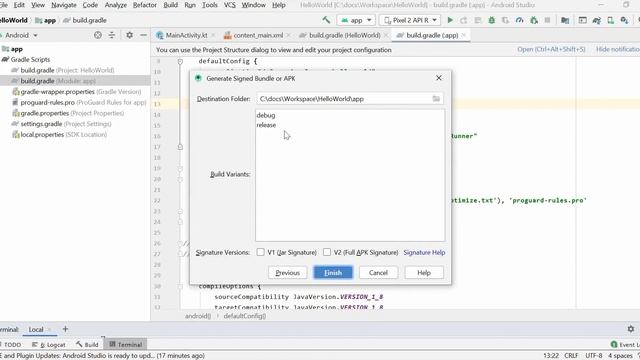Click the Attach Debugger to Android Process icon
The height and width of the screenshot is (360, 640).
point(533,20)
